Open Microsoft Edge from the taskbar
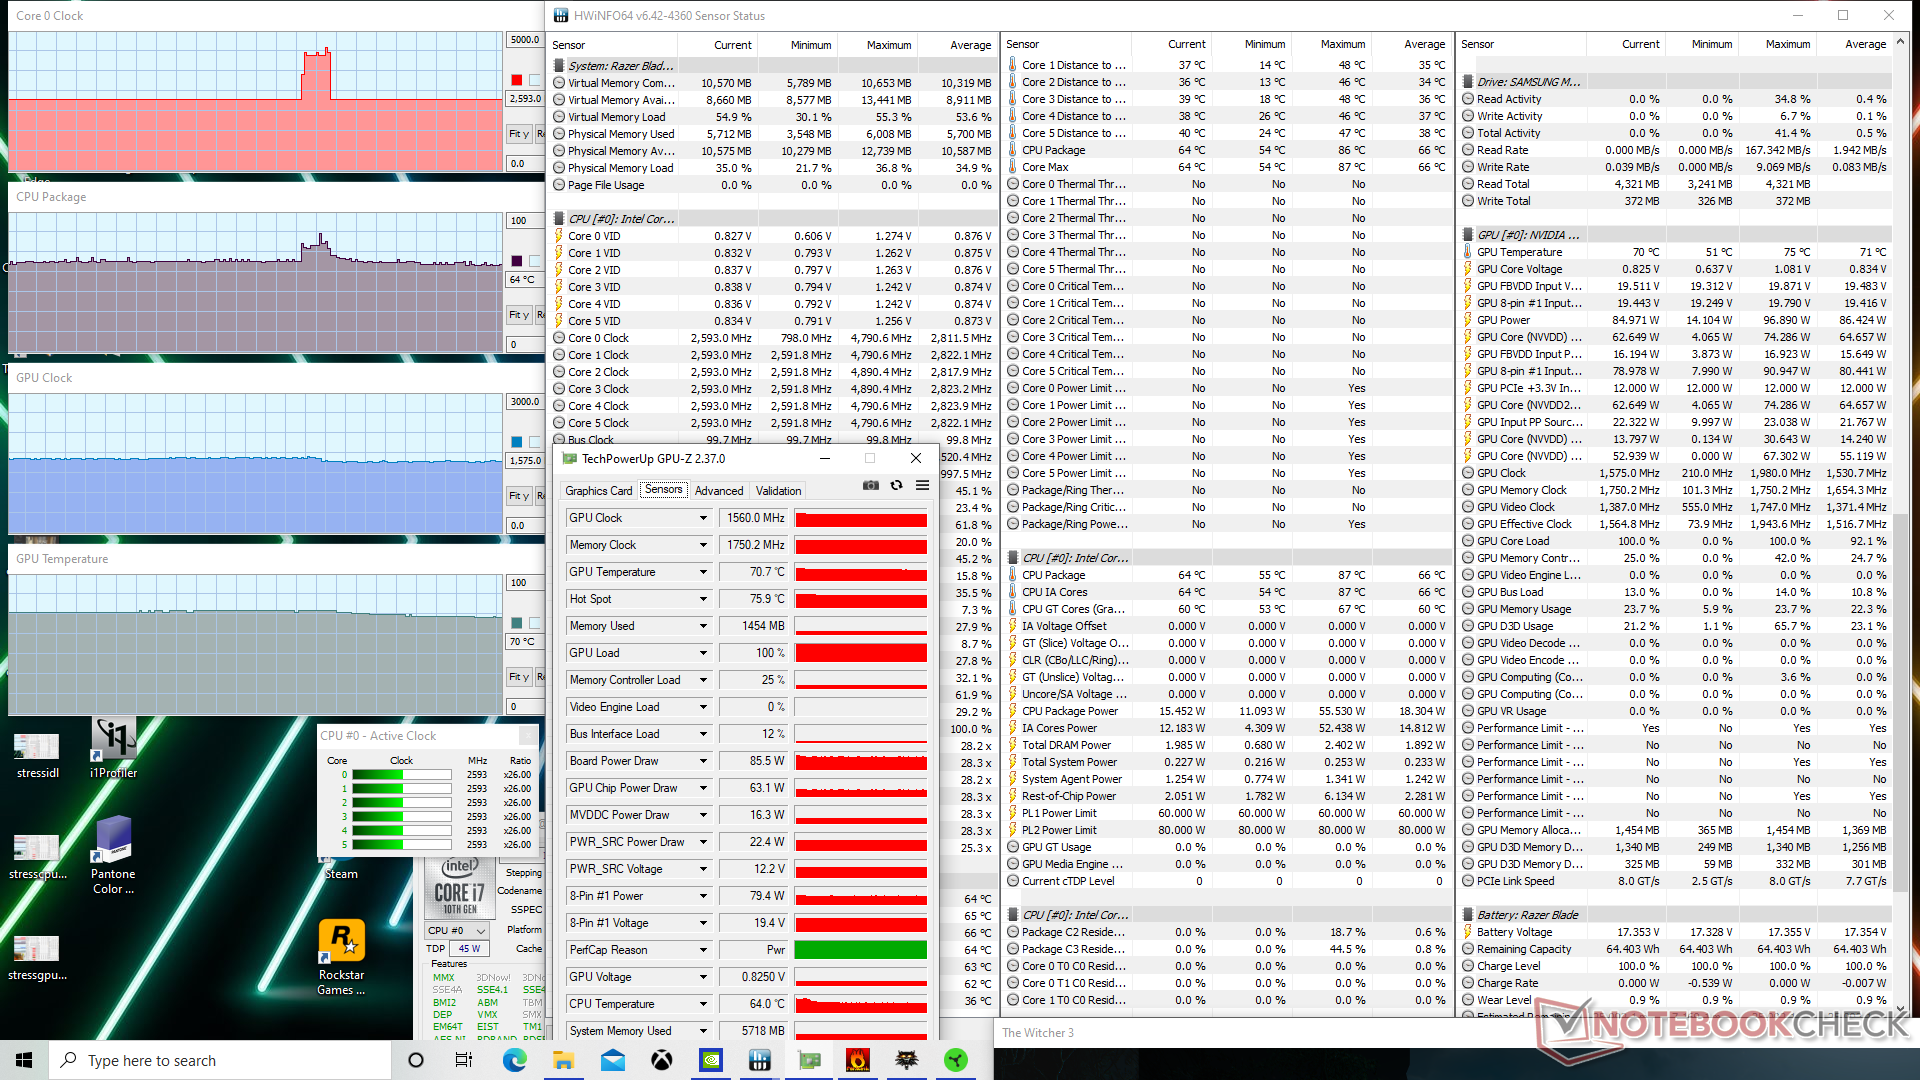Image resolution: width=1920 pixels, height=1080 pixels. [514, 1060]
